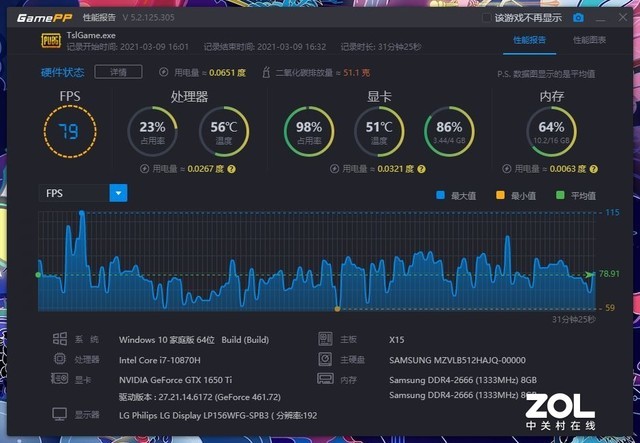Switch to the 性能图表 tab
The image size is (640, 443).
pyautogui.click(x=589, y=40)
